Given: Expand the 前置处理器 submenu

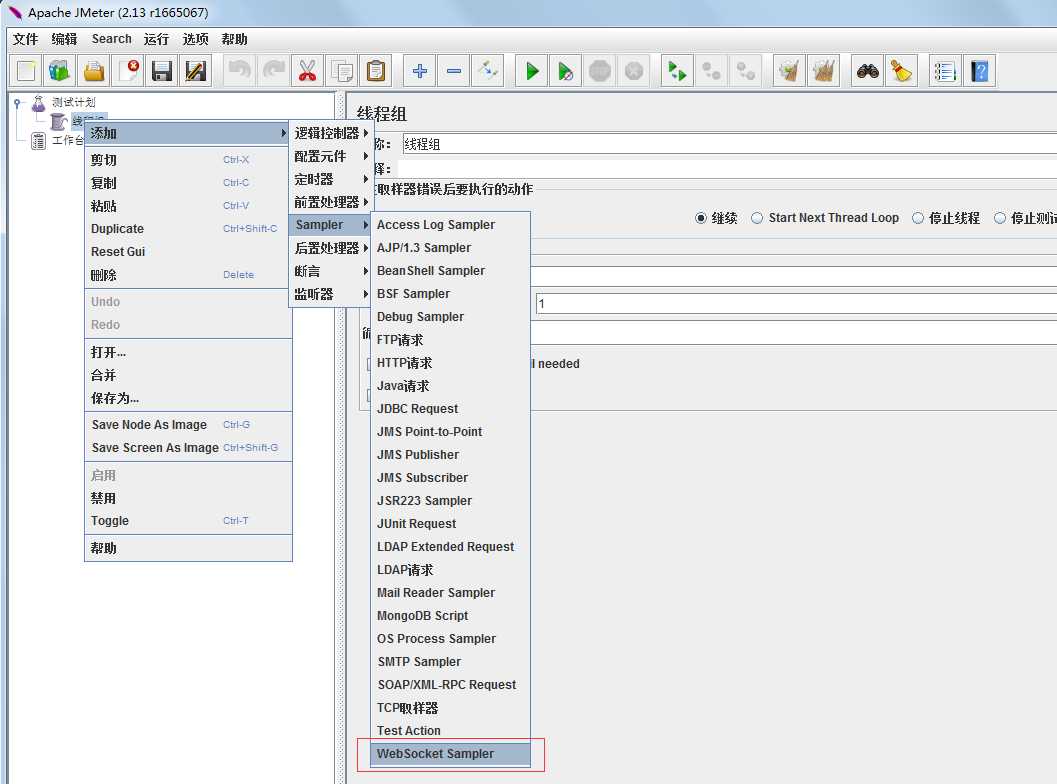Looking at the screenshot, I should [x=330, y=202].
